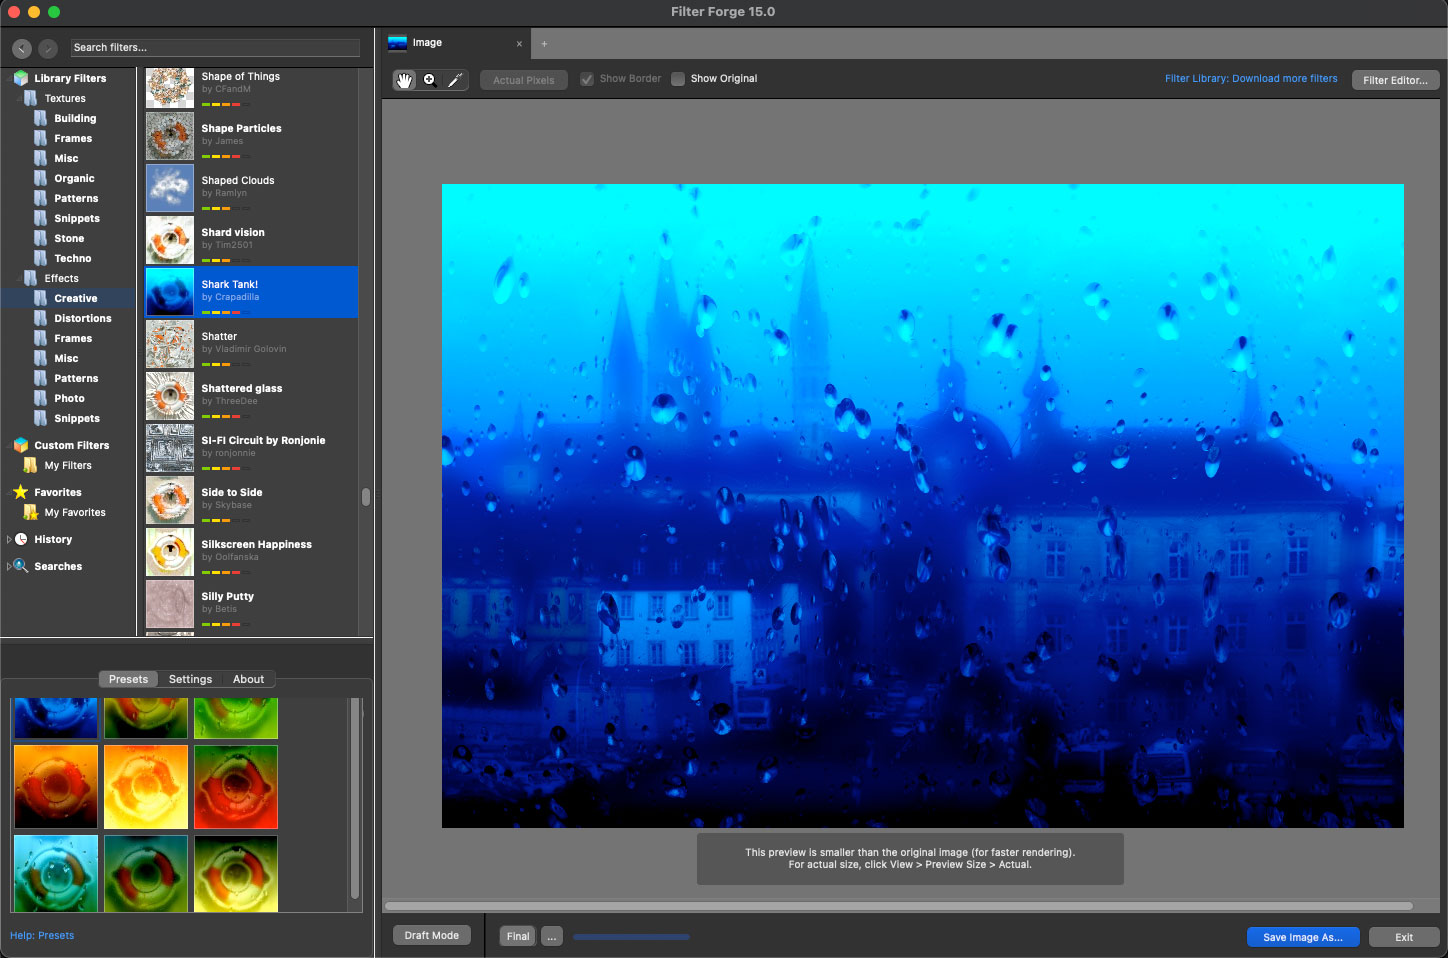The height and width of the screenshot is (958, 1448).
Task: Toggle the Show Border checkbox
Action: pyautogui.click(x=587, y=79)
